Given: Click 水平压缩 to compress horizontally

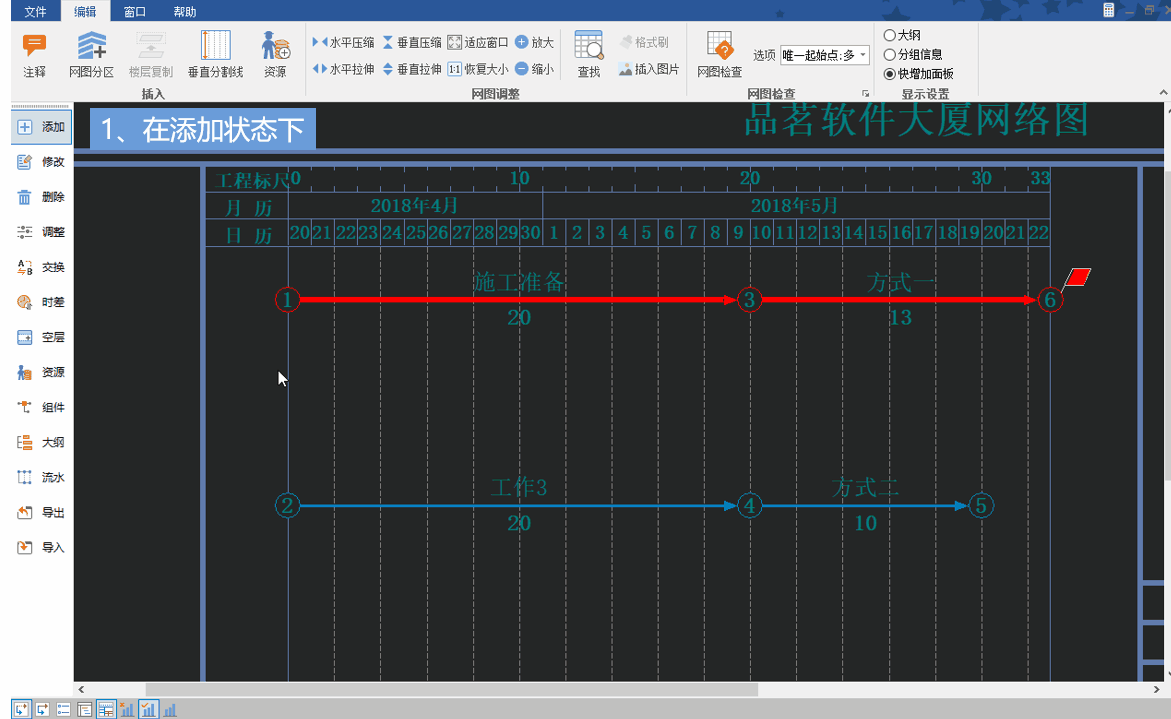Looking at the screenshot, I should click(345, 42).
